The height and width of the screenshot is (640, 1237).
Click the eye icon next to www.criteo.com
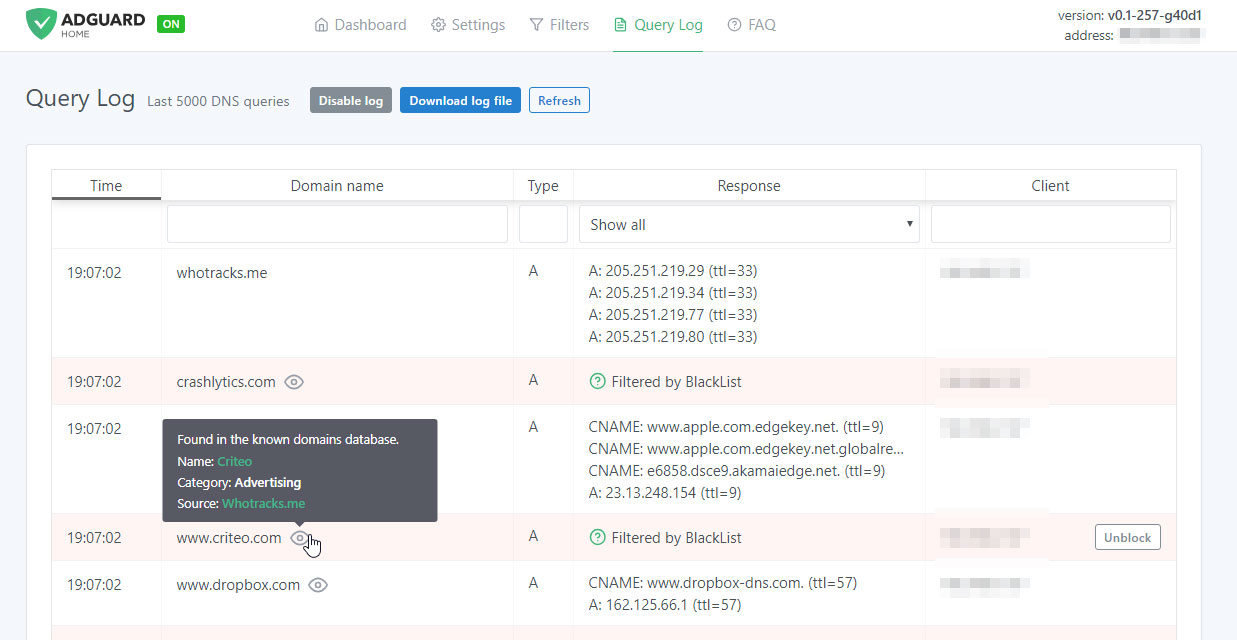[x=299, y=538]
